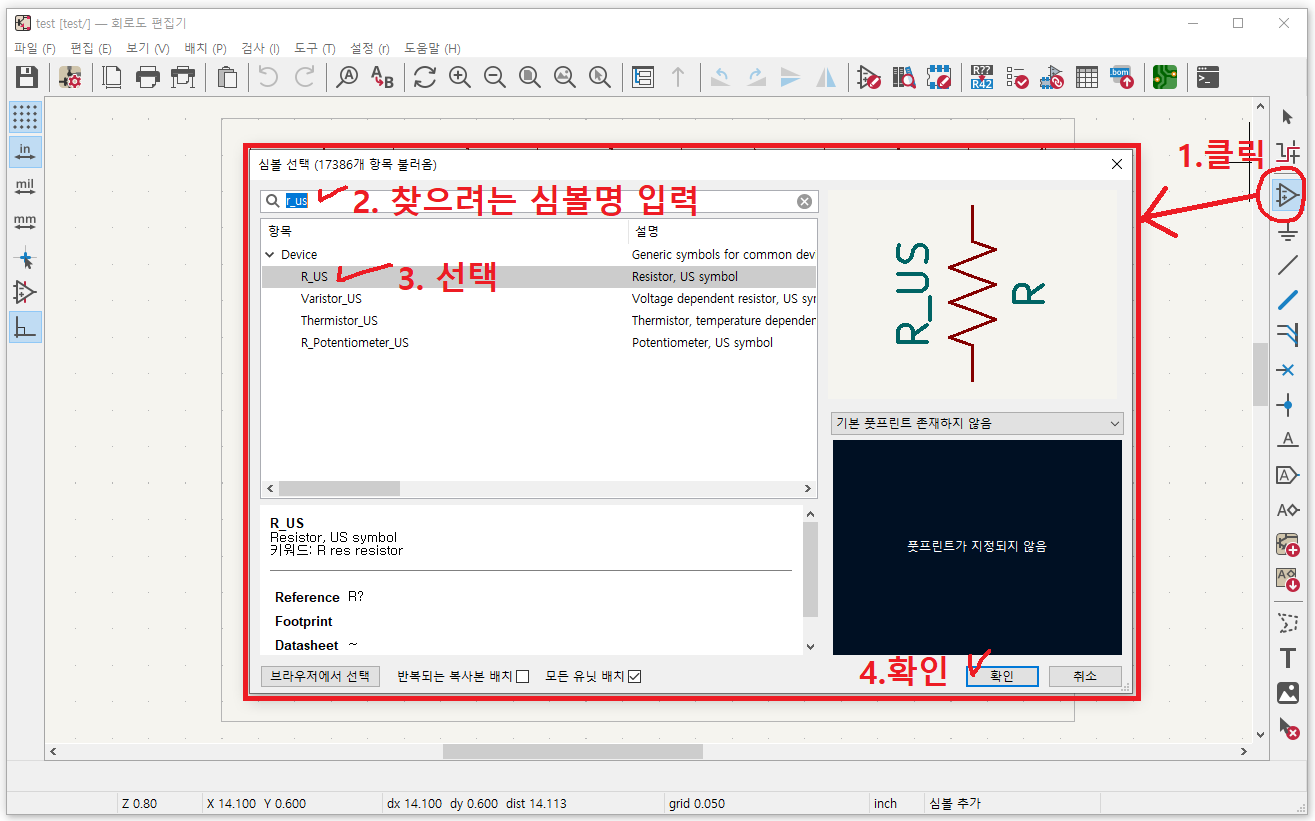Open the 배치 (P) menu
The image size is (1315, 821).
coord(205,48)
